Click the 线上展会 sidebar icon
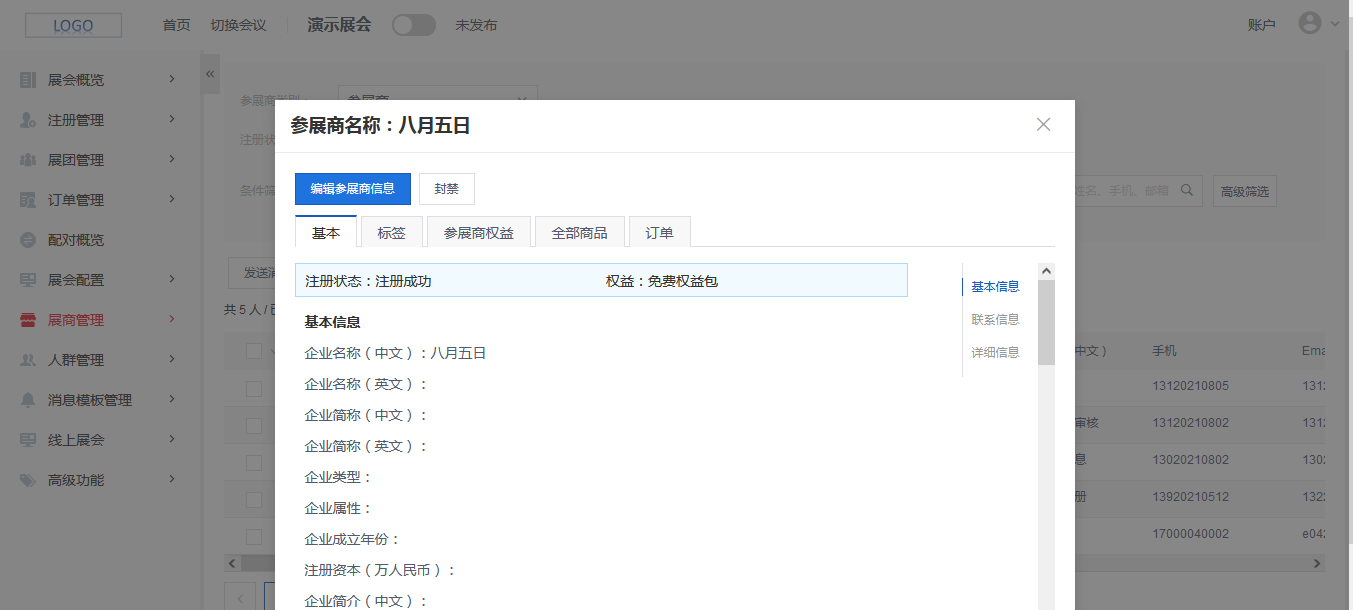This screenshot has height=610, width=1353. [x=28, y=440]
